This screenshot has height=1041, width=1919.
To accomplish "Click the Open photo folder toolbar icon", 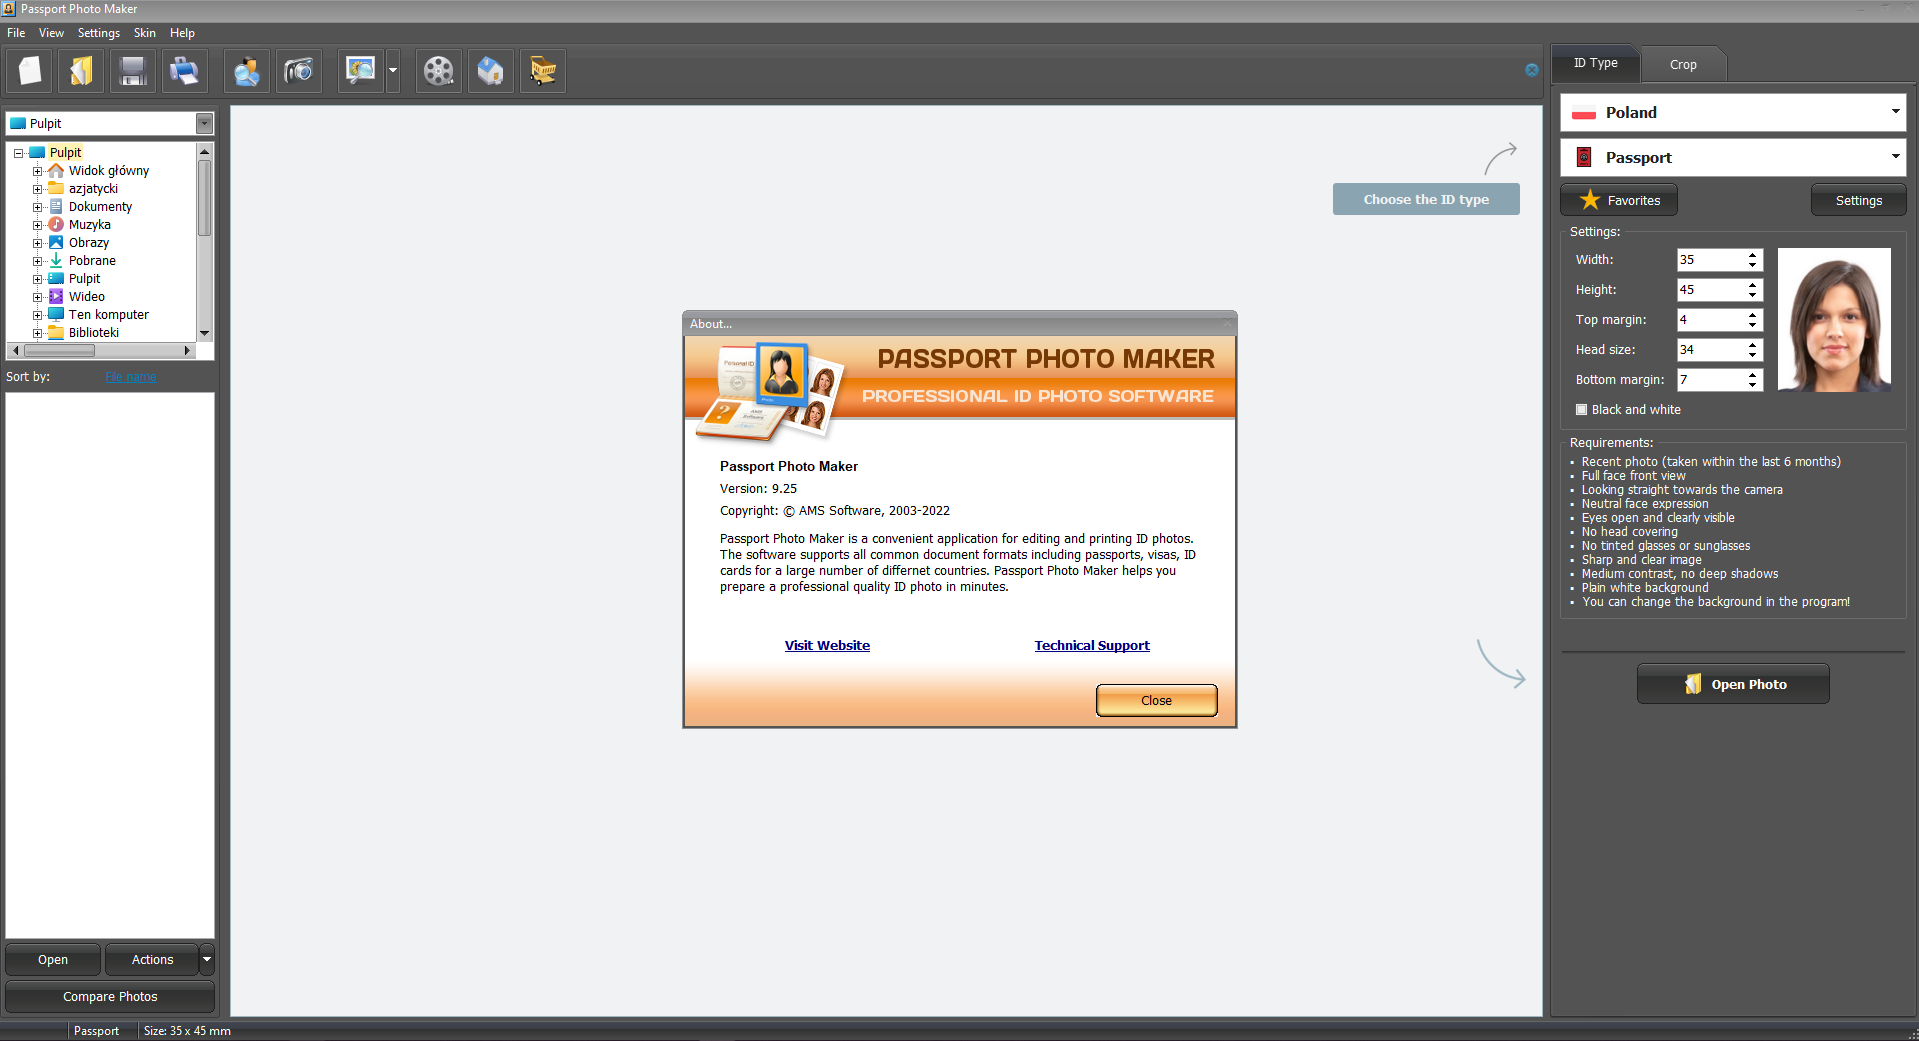I will tap(81, 71).
